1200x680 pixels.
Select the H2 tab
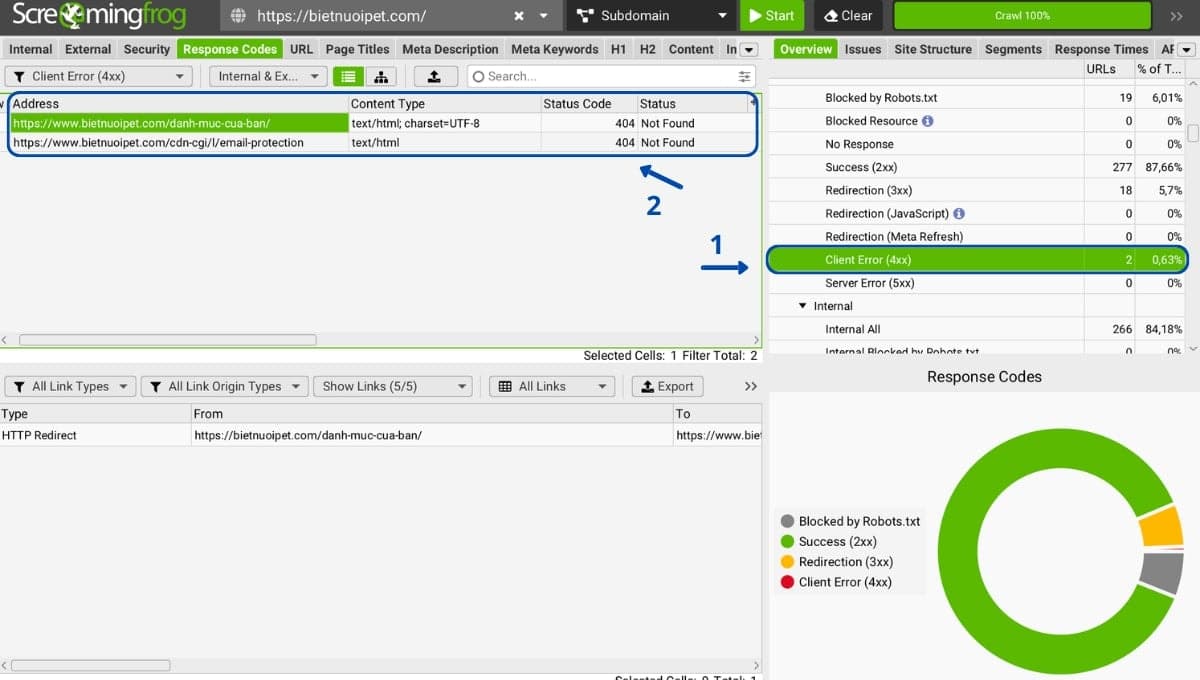point(648,49)
